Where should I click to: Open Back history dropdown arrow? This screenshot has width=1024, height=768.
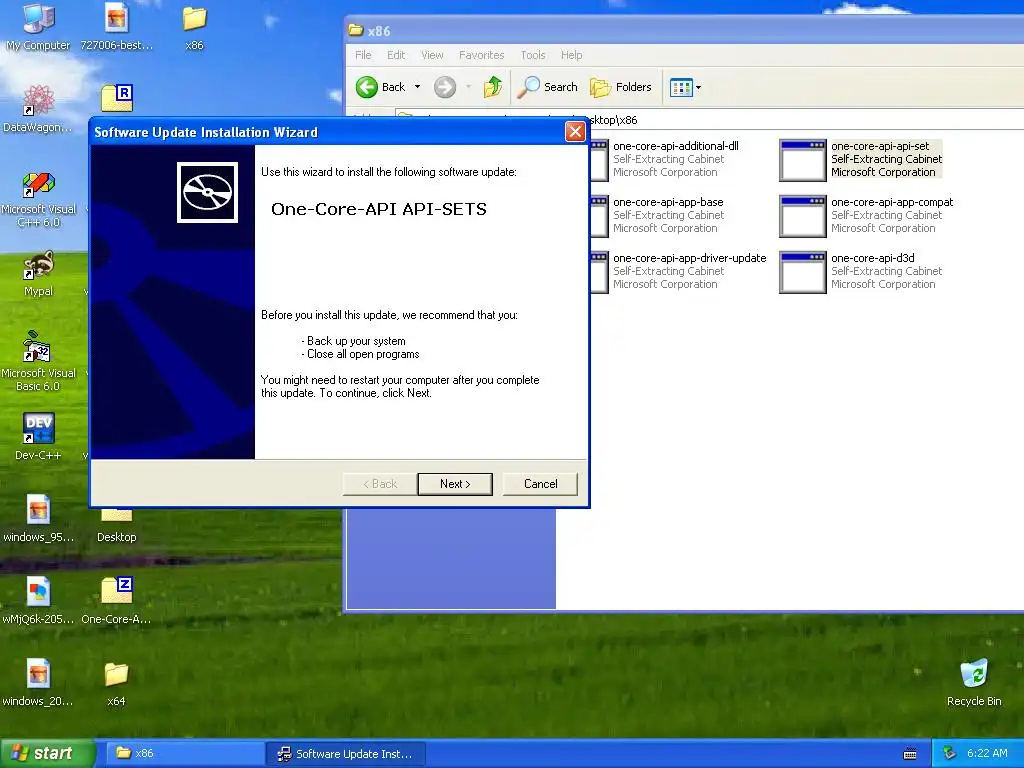[x=417, y=87]
